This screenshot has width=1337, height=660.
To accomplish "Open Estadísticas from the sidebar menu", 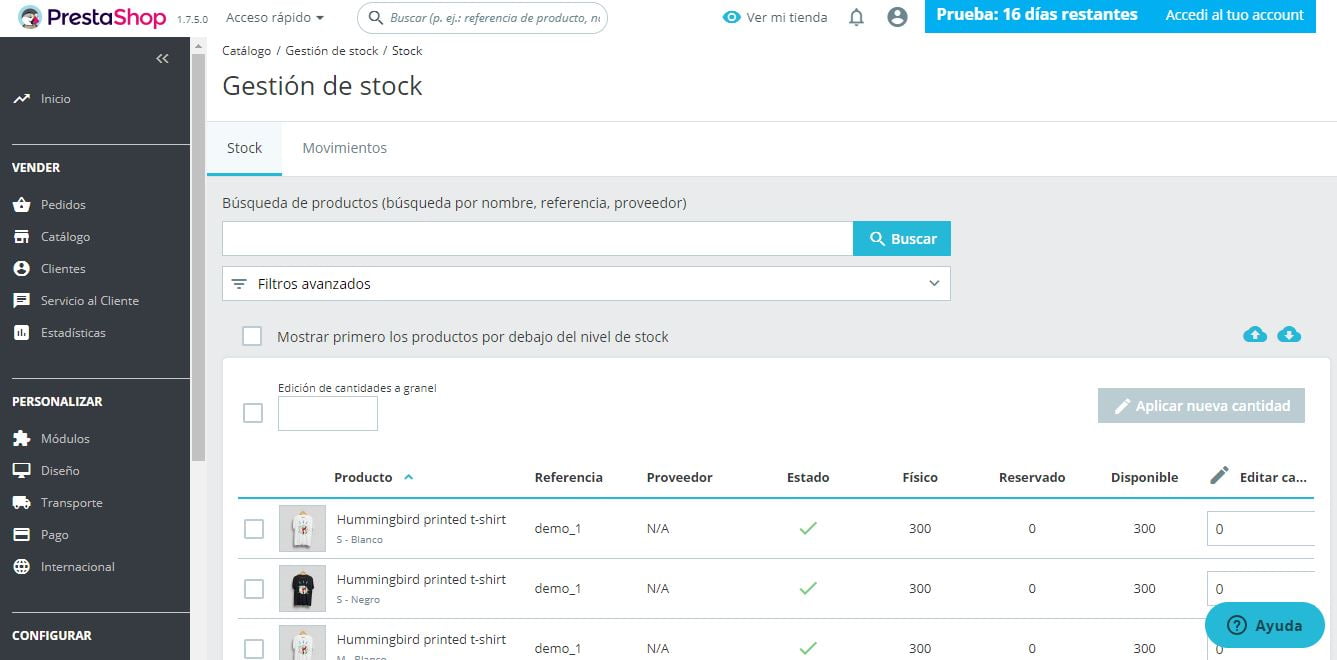I will click(74, 332).
